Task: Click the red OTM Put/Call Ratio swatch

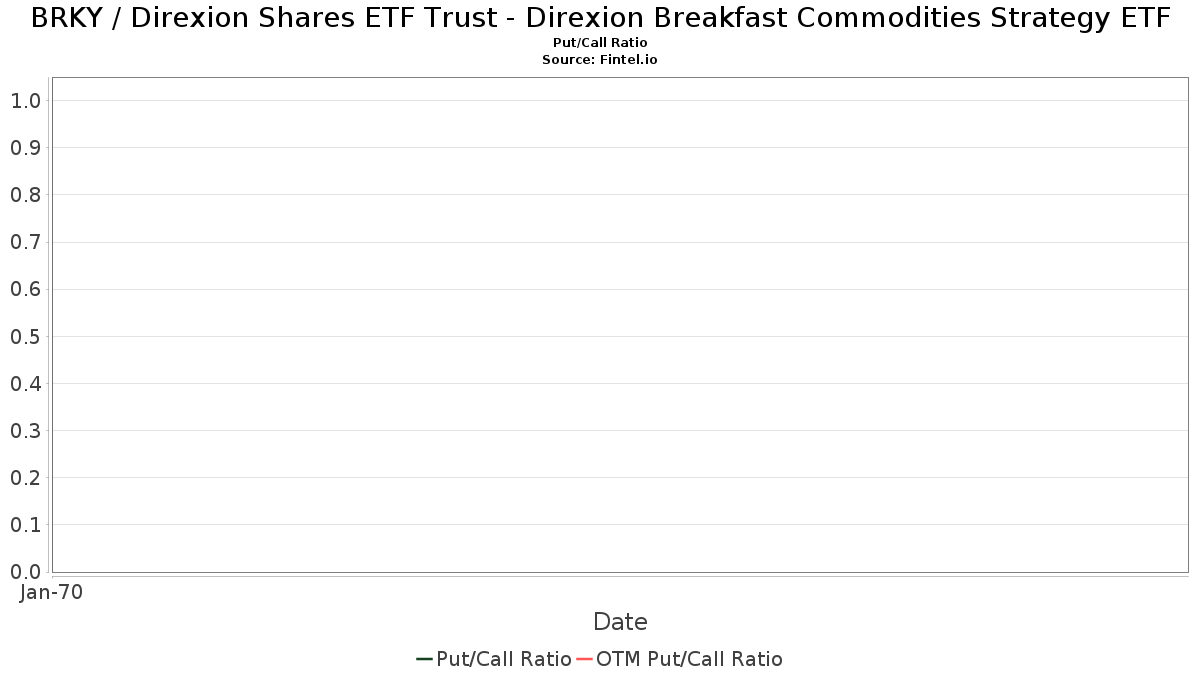Action: pyautogui.click(x=584, y=659)
